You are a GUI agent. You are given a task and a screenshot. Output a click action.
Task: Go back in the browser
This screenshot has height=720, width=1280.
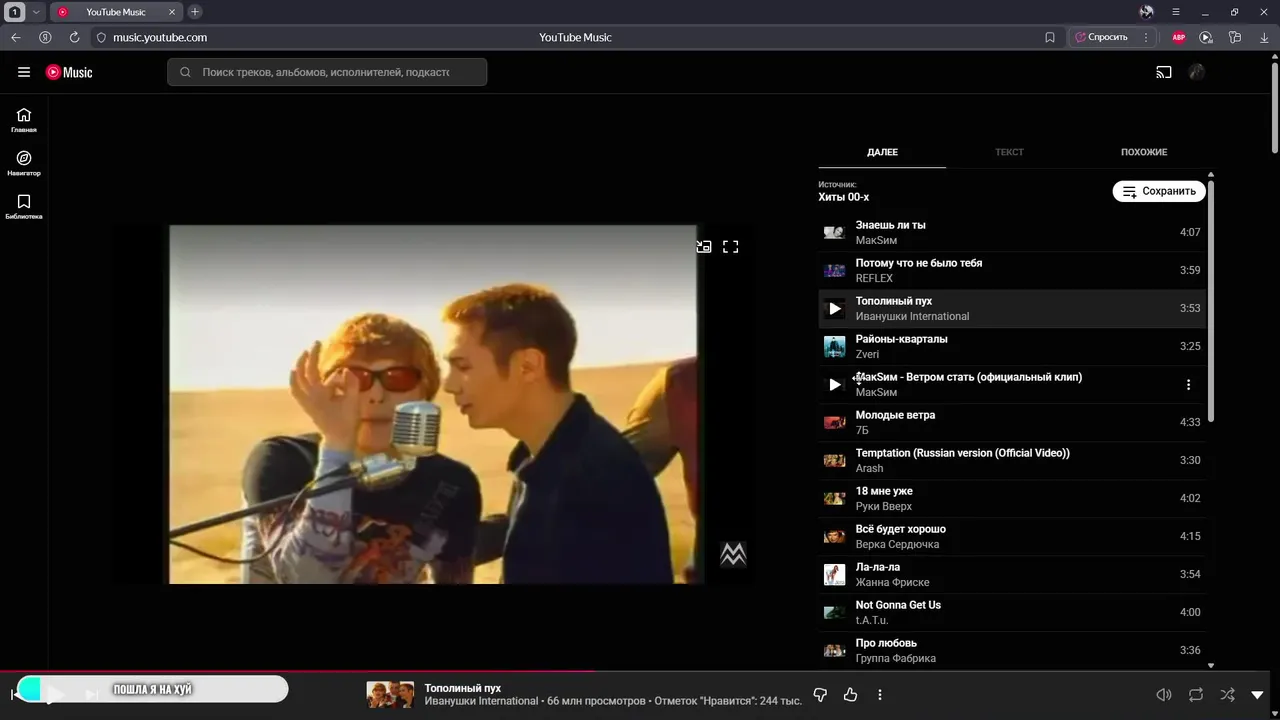[x=16, y=37]
